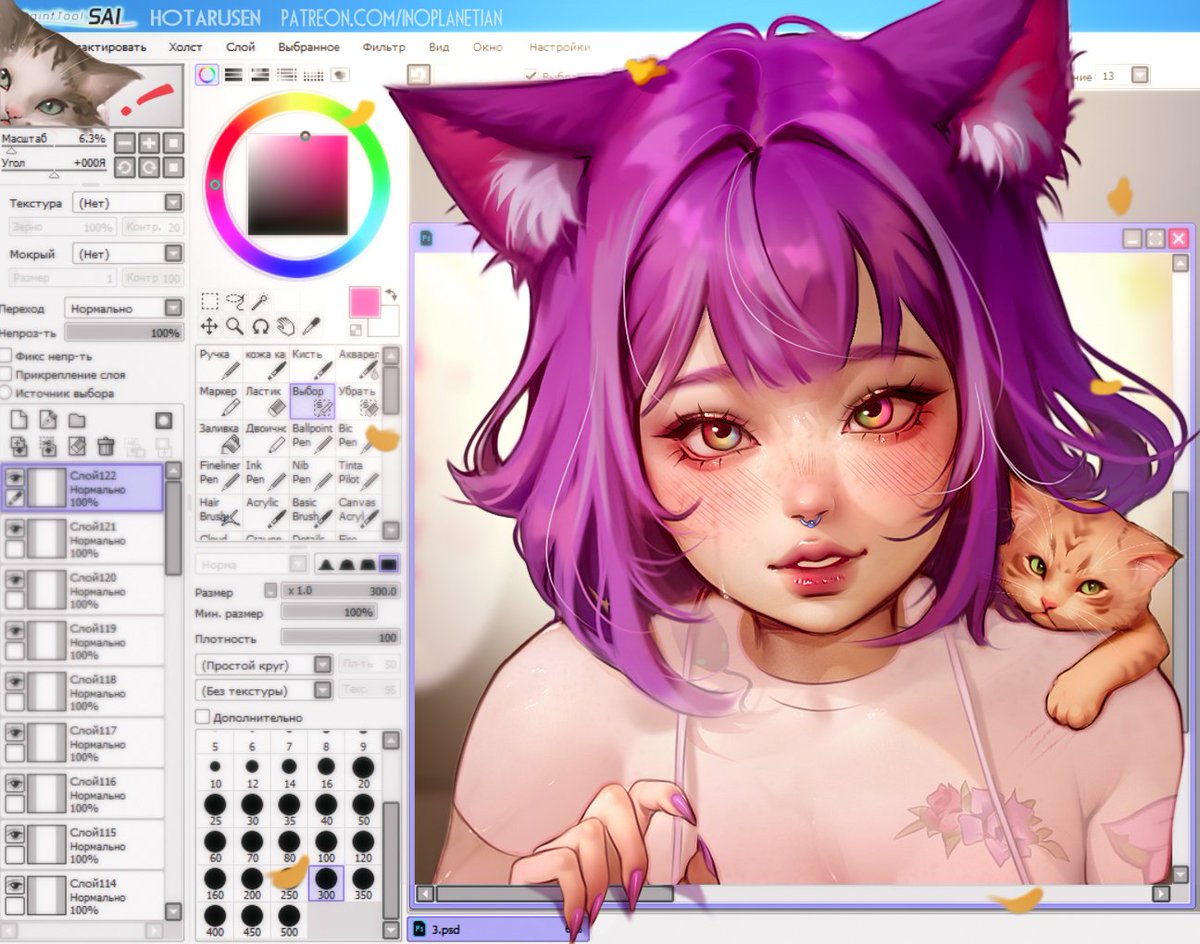This screenshot has height=944, width=1200.
Task: Open the Текстура dropdown
Action: pyautogui.click(x=128, y=203)
